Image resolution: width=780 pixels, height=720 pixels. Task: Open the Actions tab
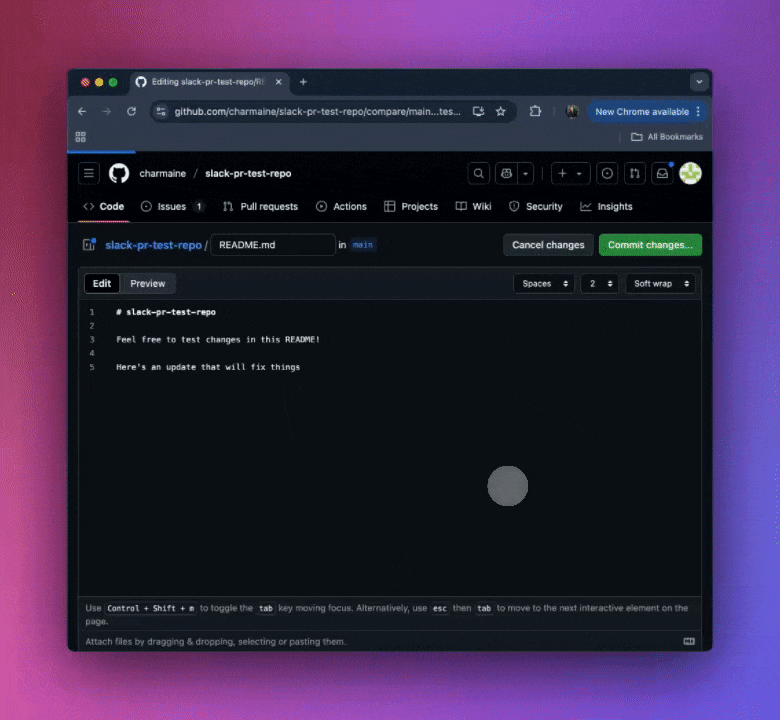click(x=342, y=206)
